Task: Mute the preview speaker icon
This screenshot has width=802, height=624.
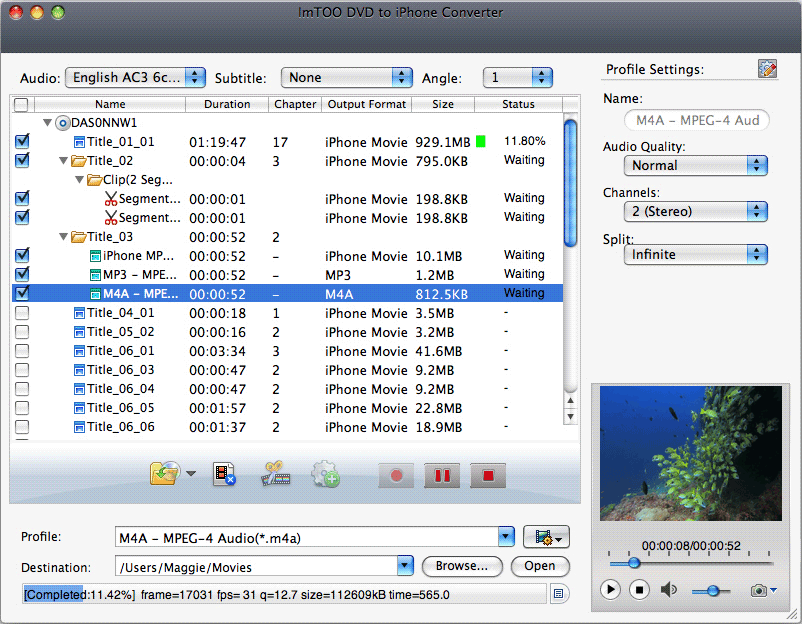Action: [668, 590]
